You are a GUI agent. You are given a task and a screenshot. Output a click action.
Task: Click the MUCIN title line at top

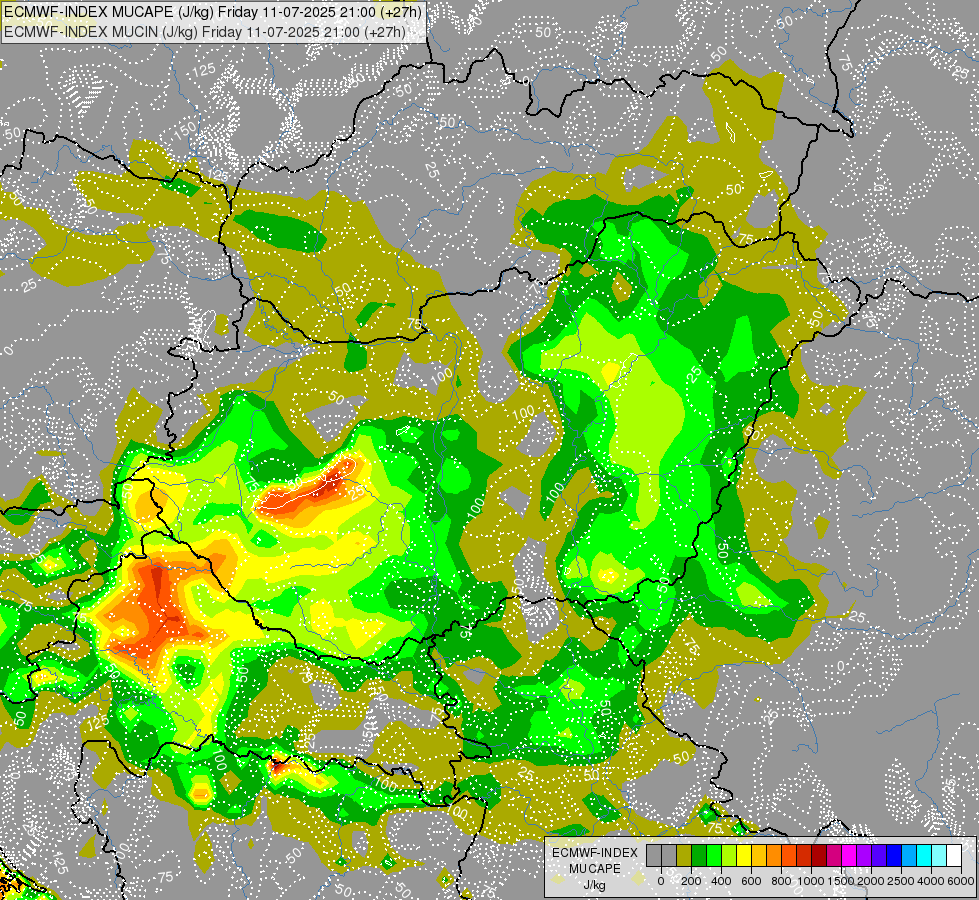[204, 32]
